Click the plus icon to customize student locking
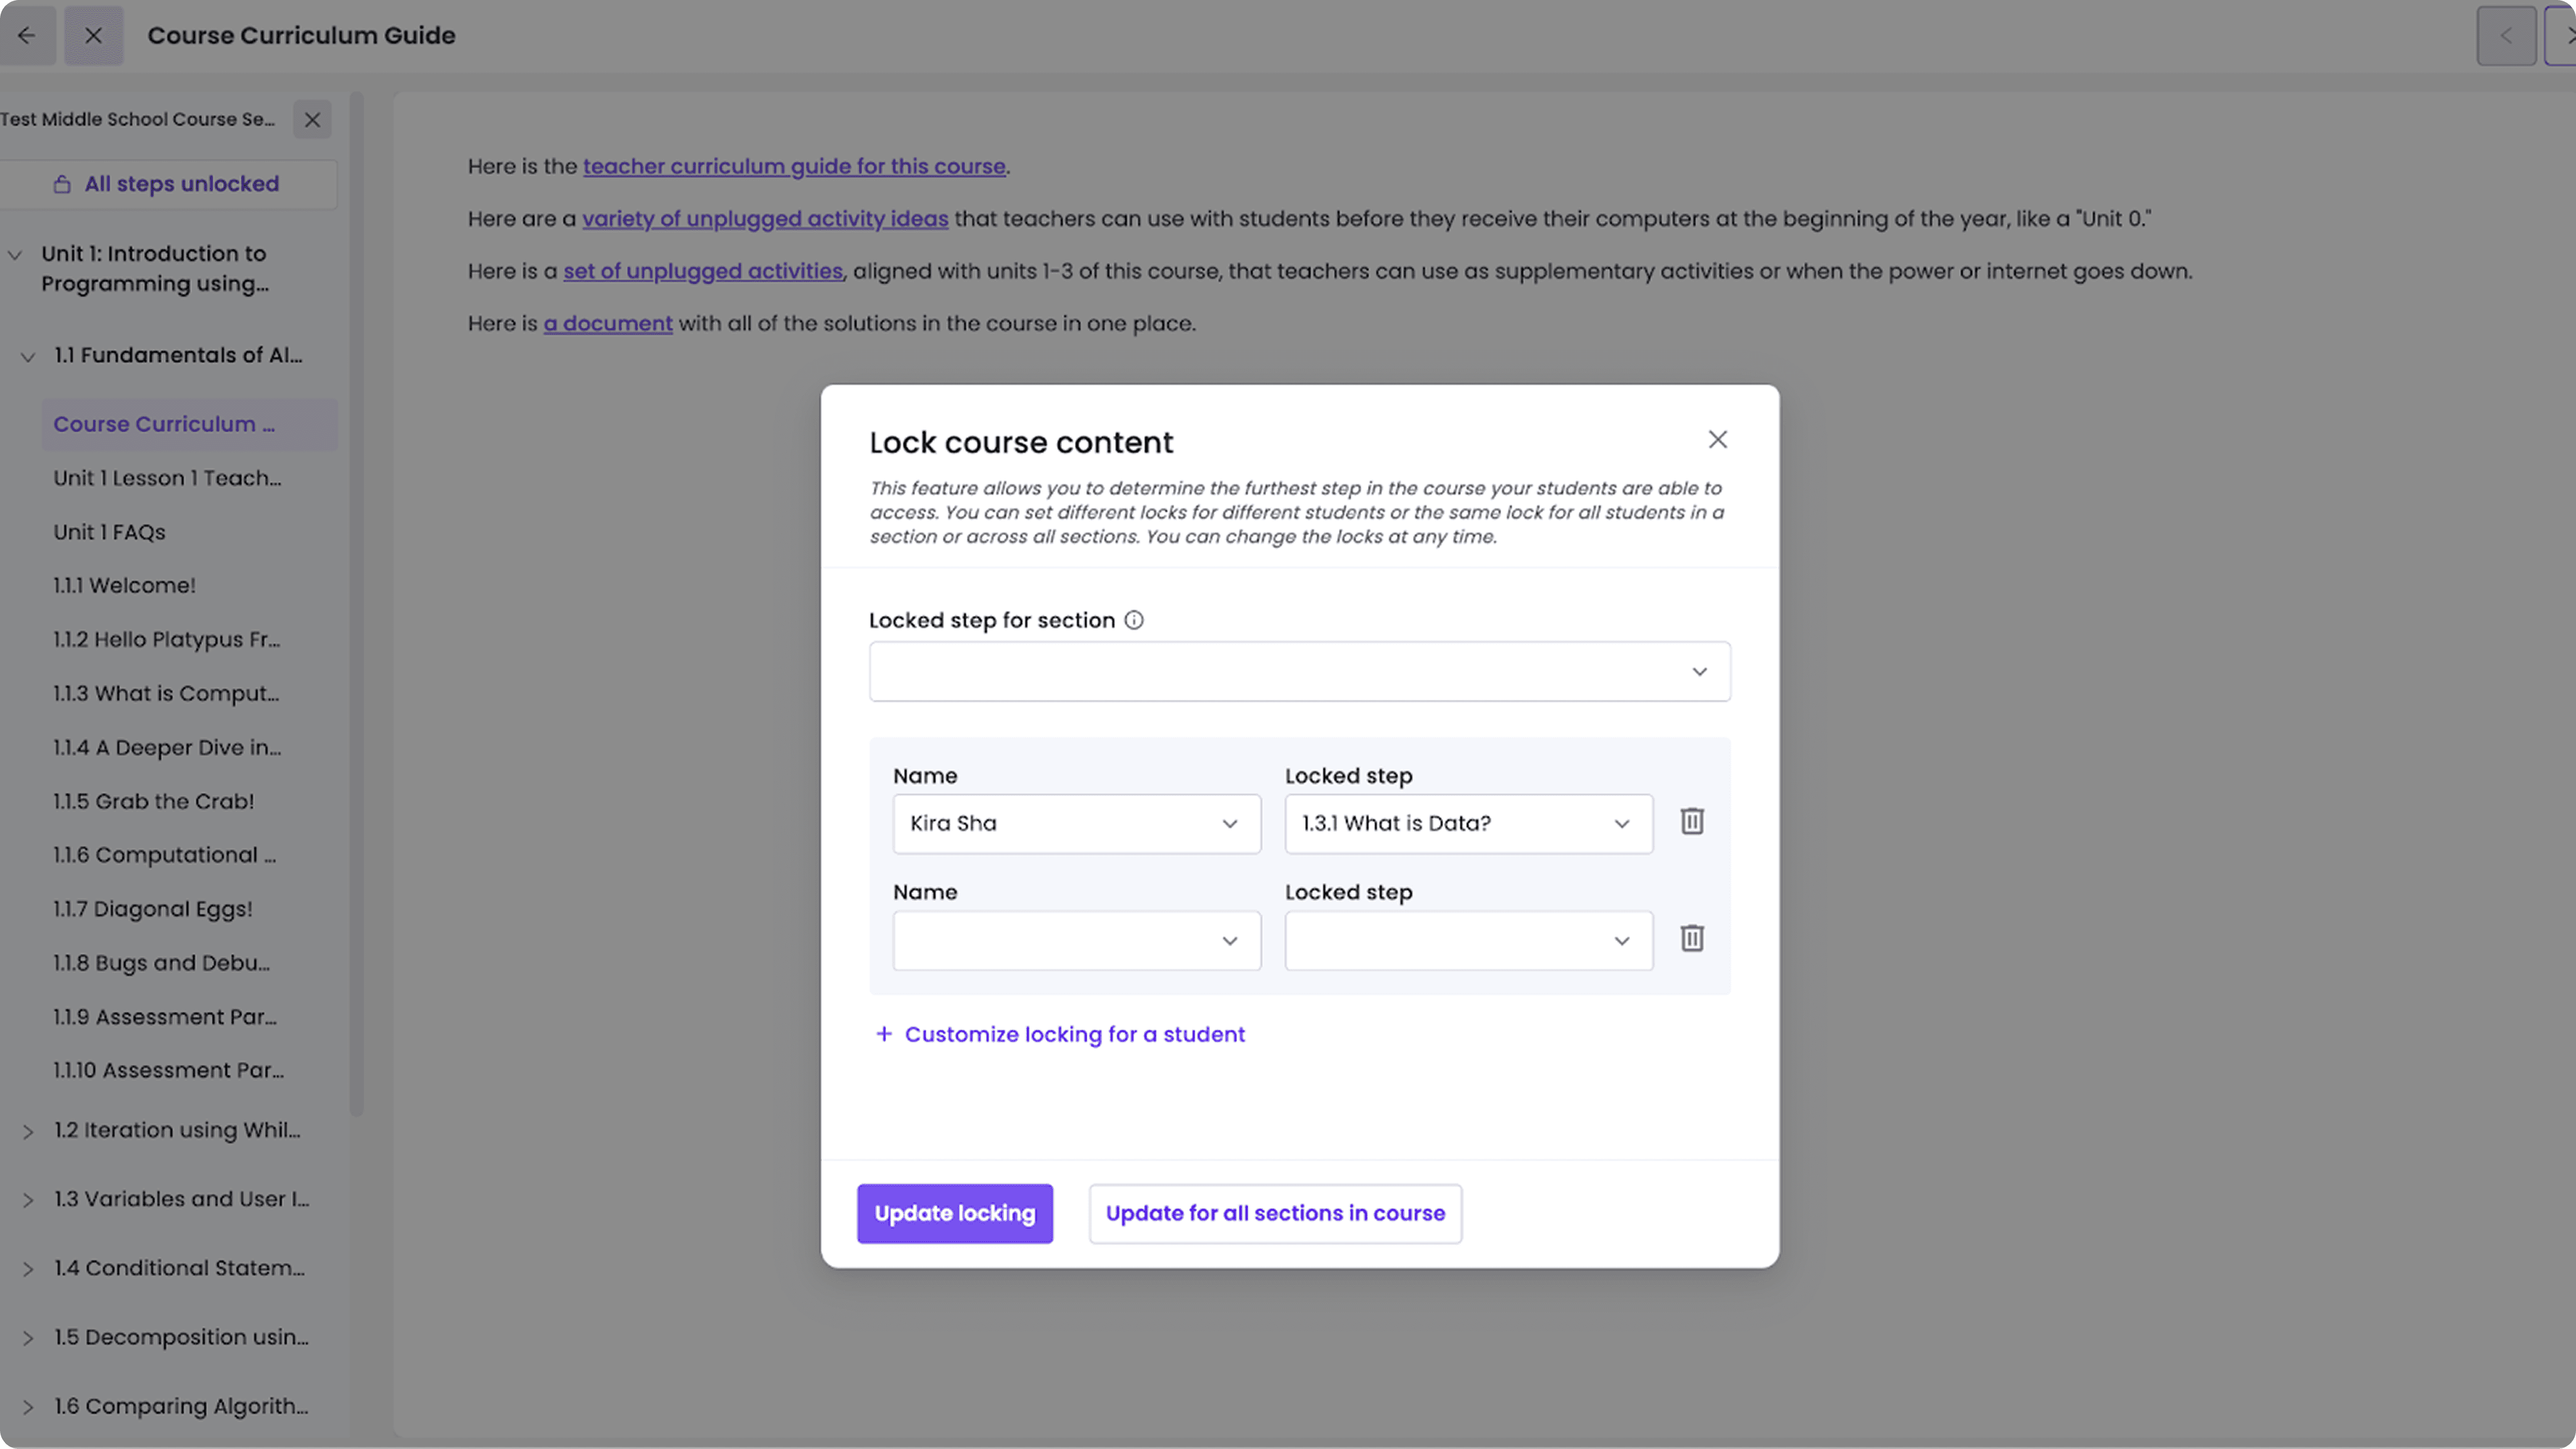 pyautogui.click(x=883, y=1034)
